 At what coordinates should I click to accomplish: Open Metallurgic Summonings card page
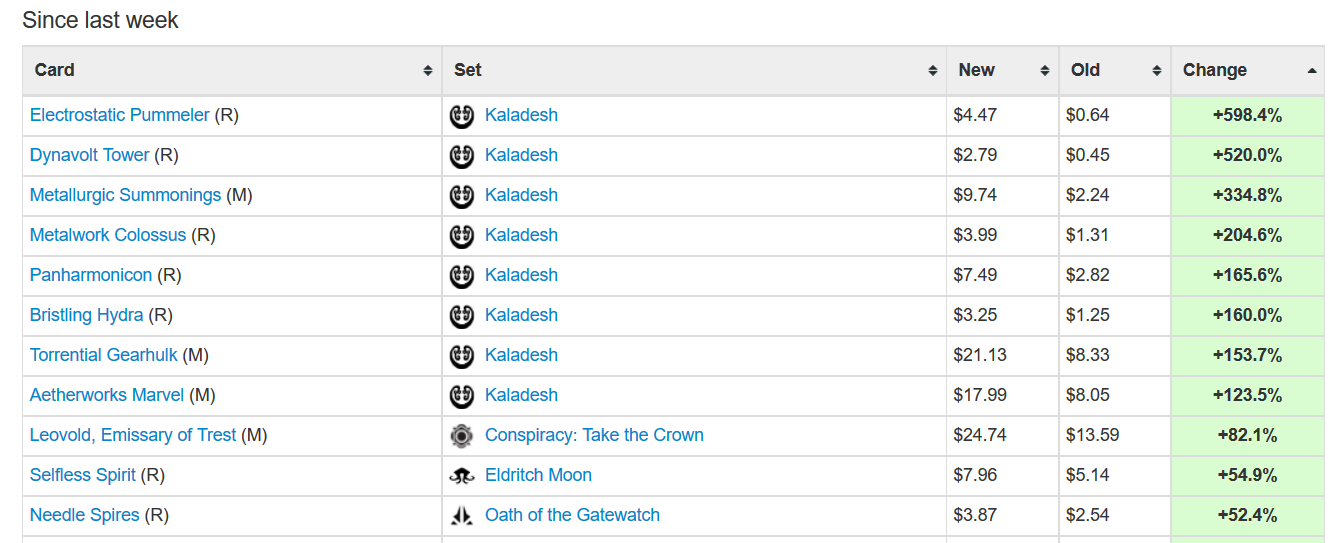[125, 195]
